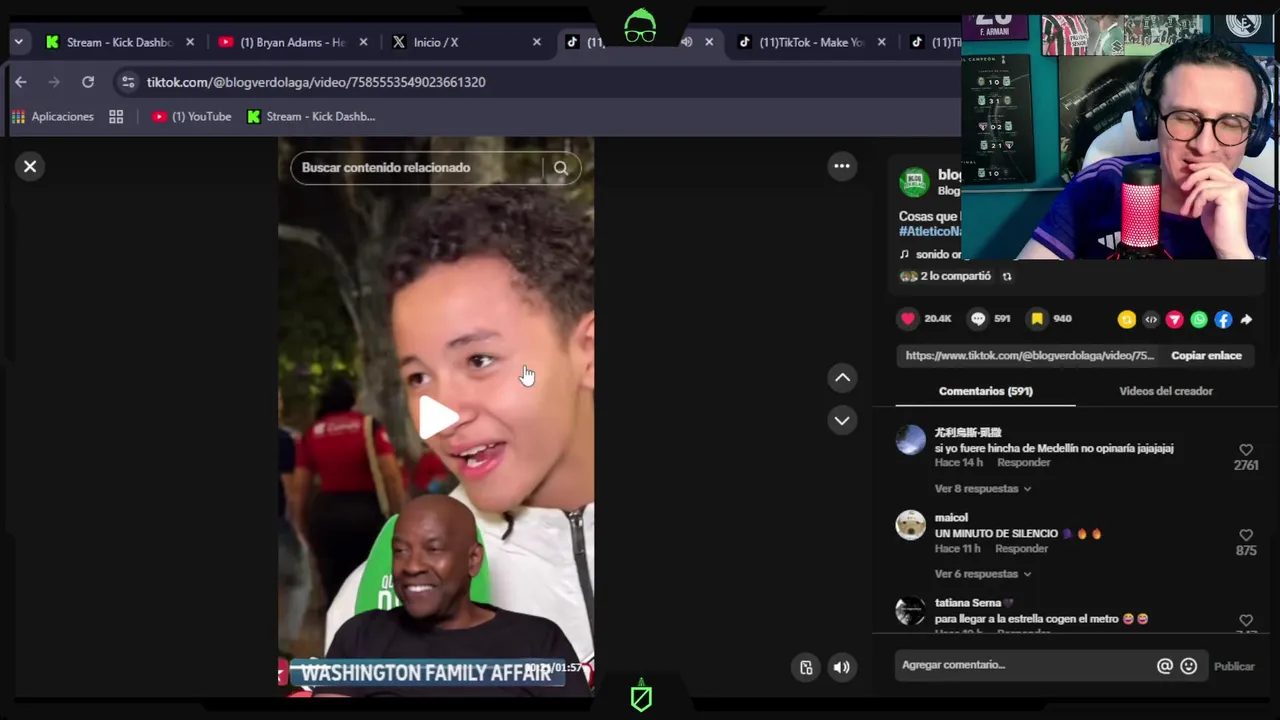This screenshot has height=720, width=1280.
Task: Reply to maicol's comment
Action: click(x=1021, y=549)
